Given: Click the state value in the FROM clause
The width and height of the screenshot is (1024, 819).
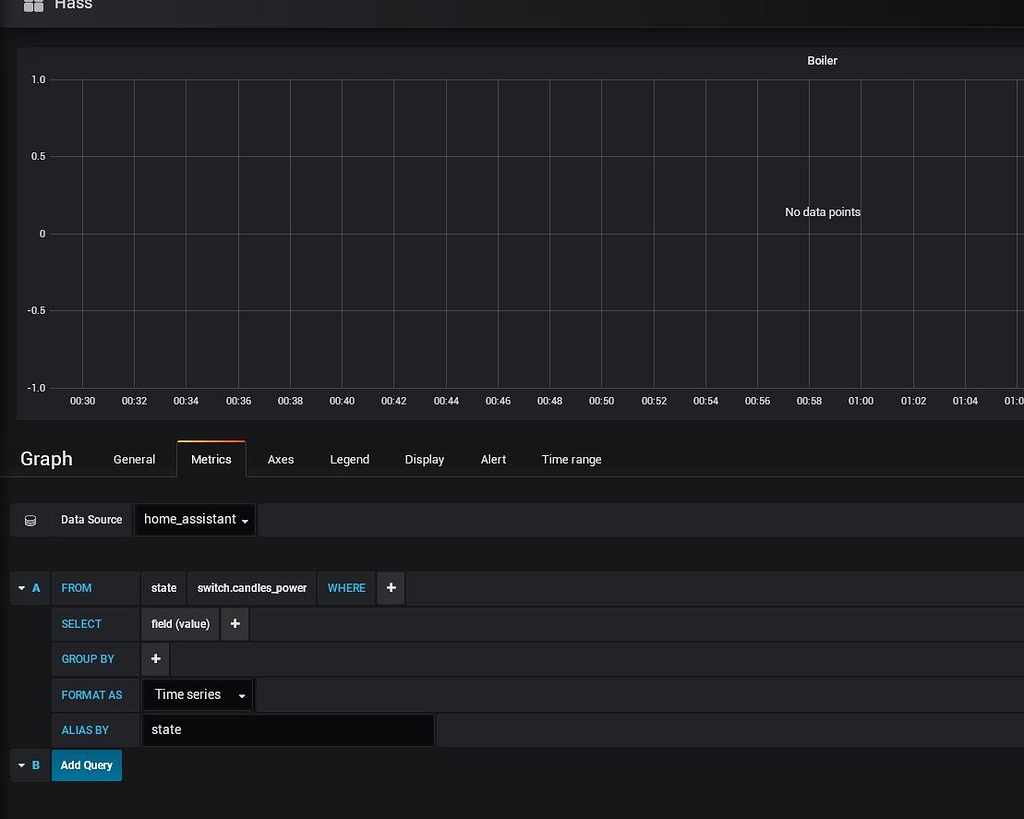Looking at the screenshot, I should [163, 588].
